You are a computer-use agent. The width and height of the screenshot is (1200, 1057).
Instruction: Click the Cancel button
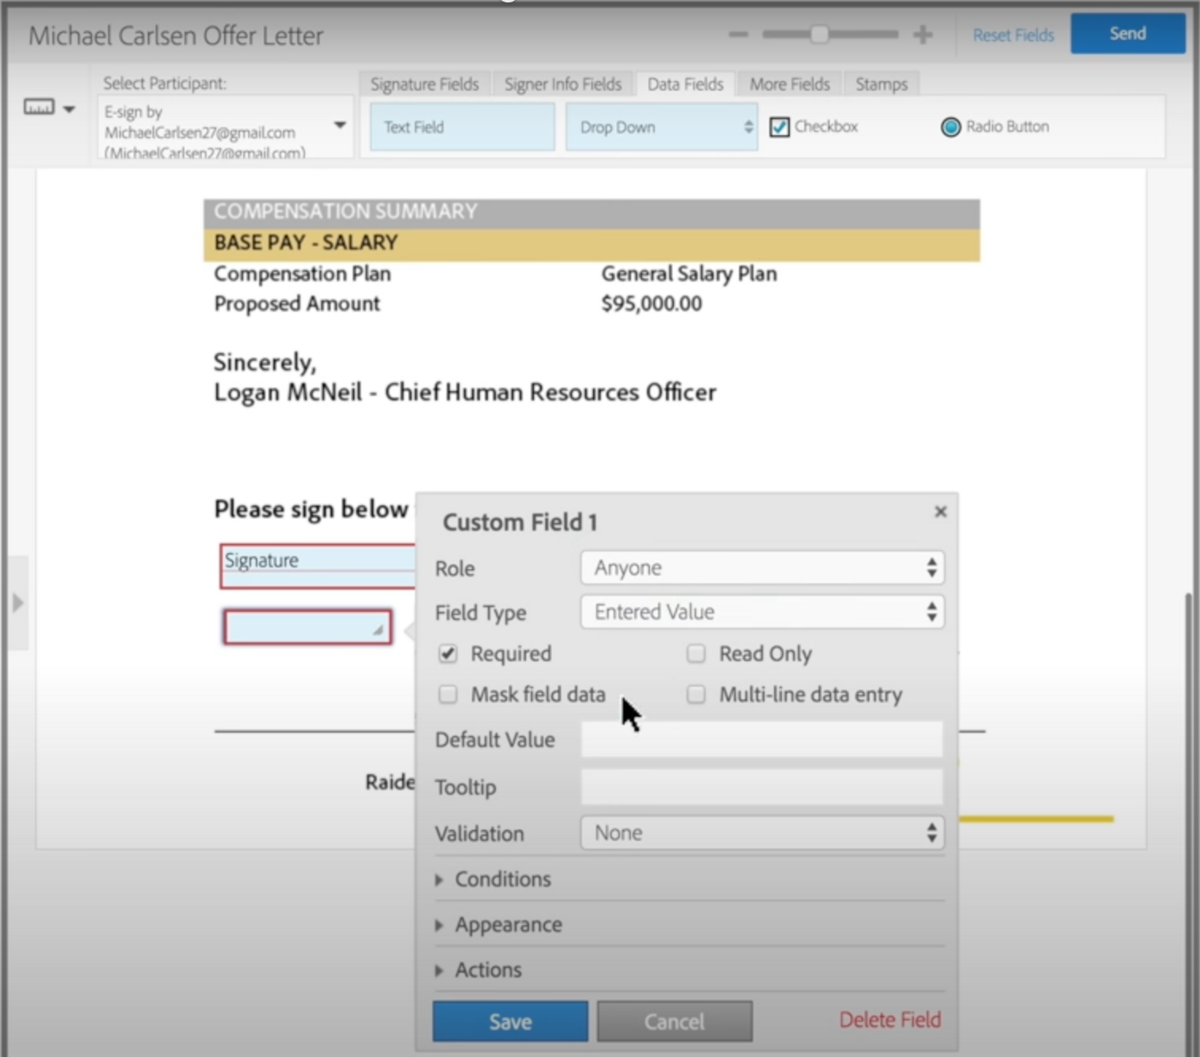(675, 1021)
